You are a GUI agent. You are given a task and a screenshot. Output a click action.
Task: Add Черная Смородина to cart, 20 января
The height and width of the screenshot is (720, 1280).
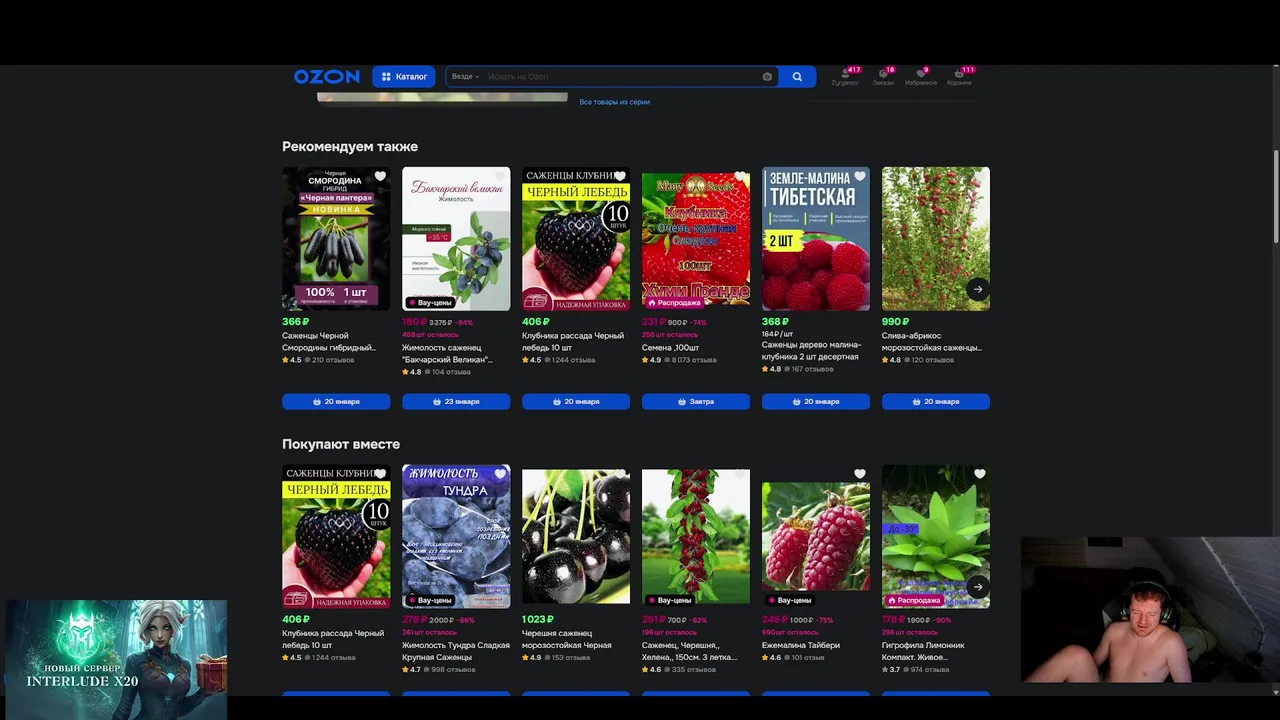pos(336,401)
